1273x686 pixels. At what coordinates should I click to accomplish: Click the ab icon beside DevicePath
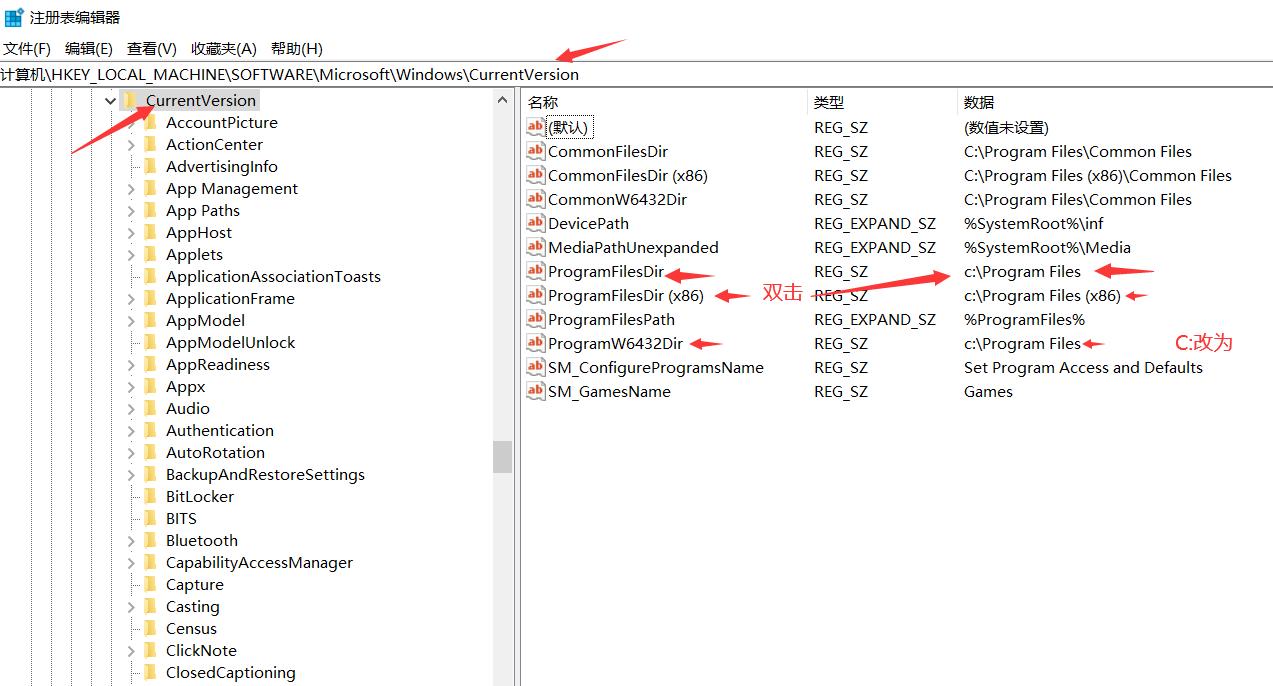[536, 223]
